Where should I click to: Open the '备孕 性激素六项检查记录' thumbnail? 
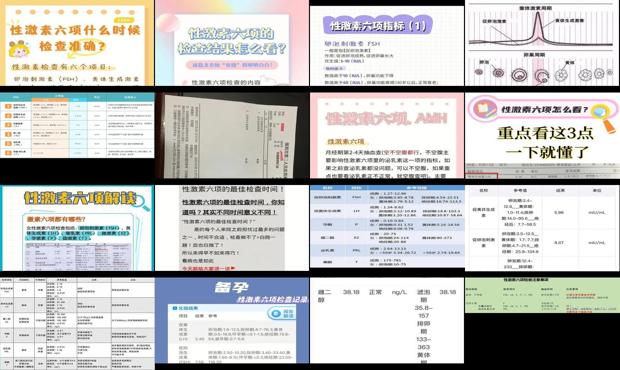pyautogui.click(x=232, y=321)
